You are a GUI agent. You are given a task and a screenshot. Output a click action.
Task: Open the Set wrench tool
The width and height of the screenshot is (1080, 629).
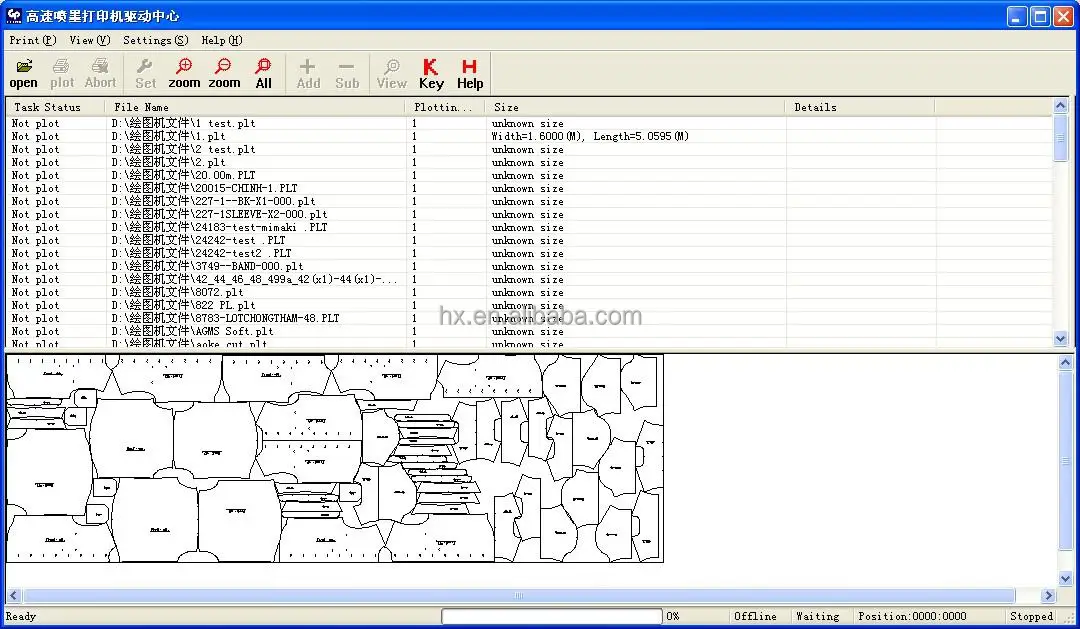145,73
